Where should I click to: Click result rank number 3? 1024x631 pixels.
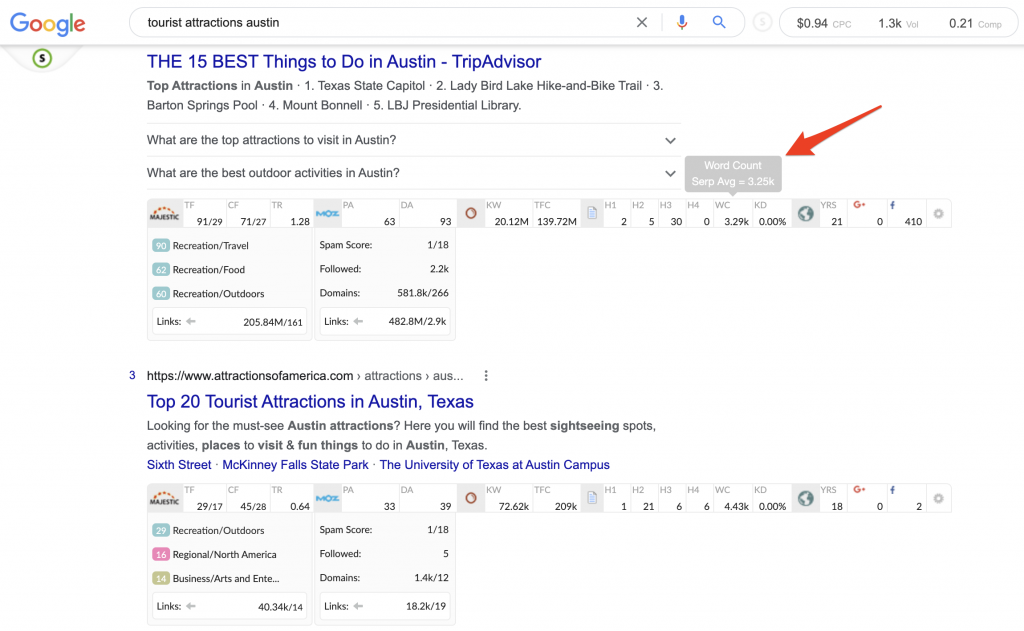[132, 375]
